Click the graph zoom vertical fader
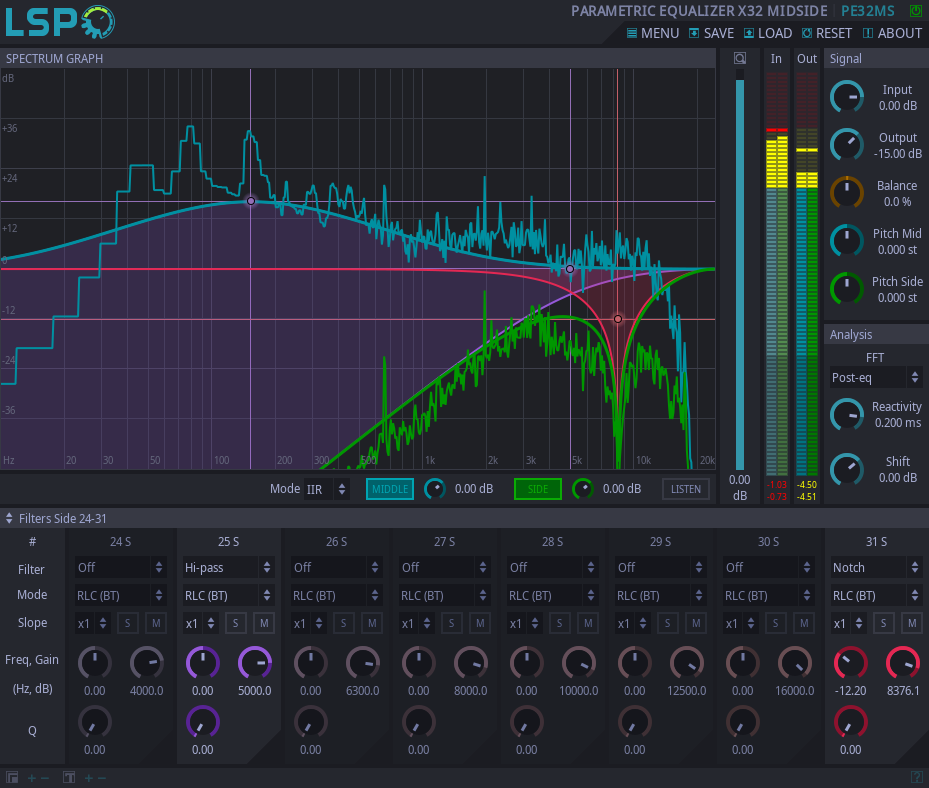Viewport: 929px width, 788px height. coord(739,270)
